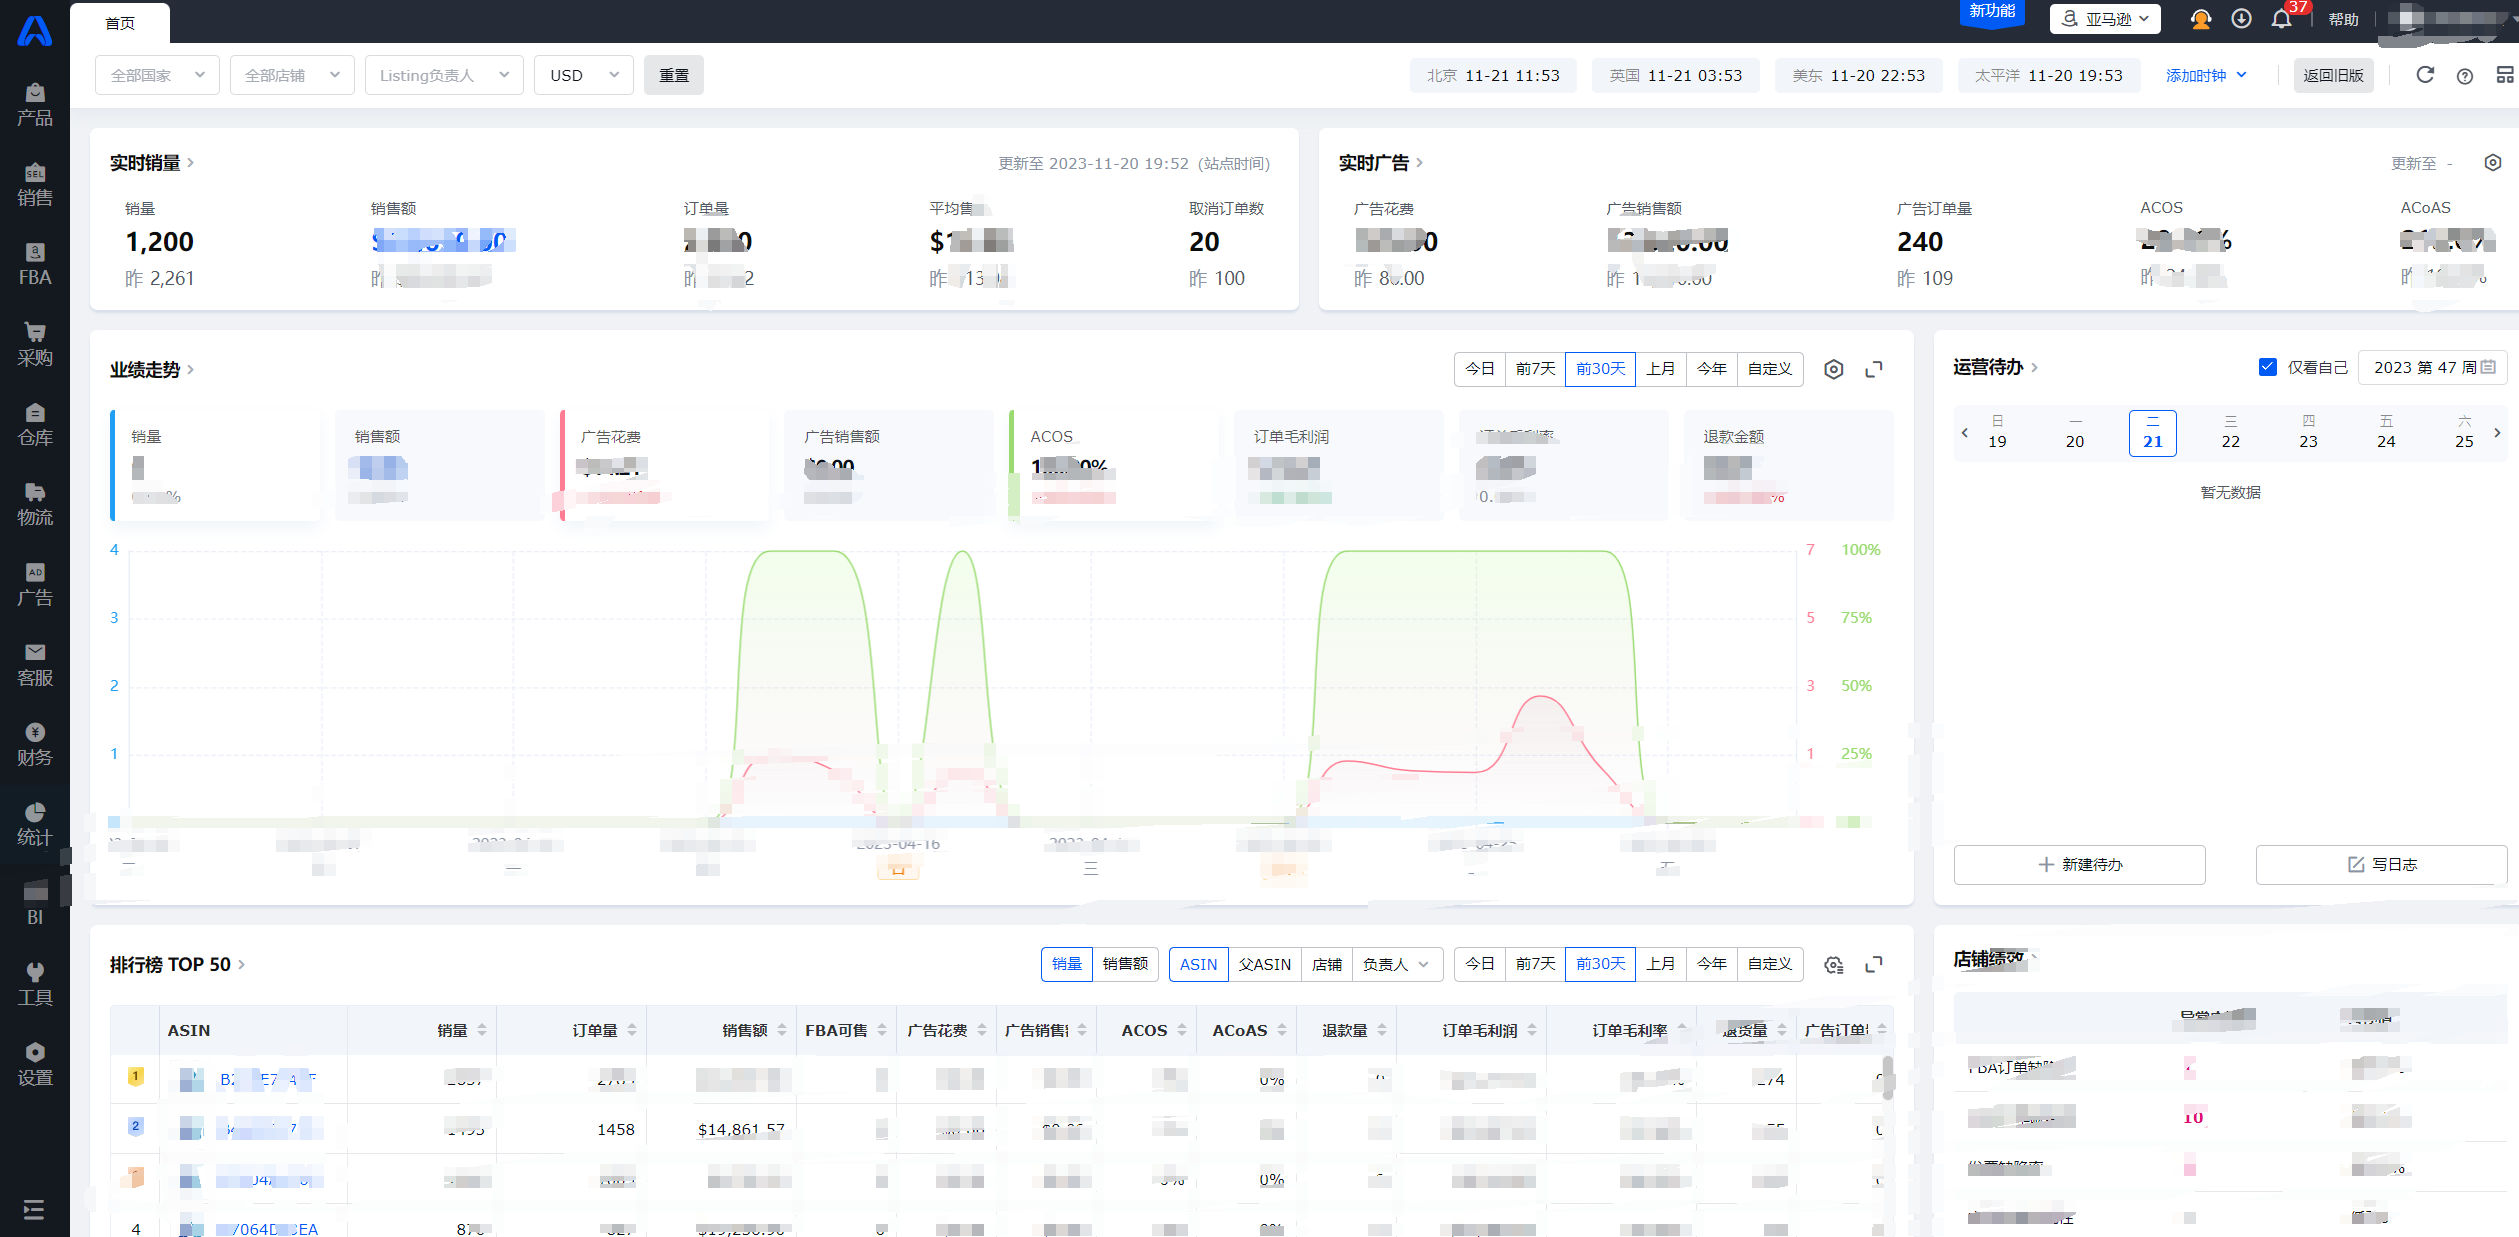This screenshot has height=1237, width=2519.
Task: Toggle the 仅看自己 checkbox
Action: (2267, 367)
